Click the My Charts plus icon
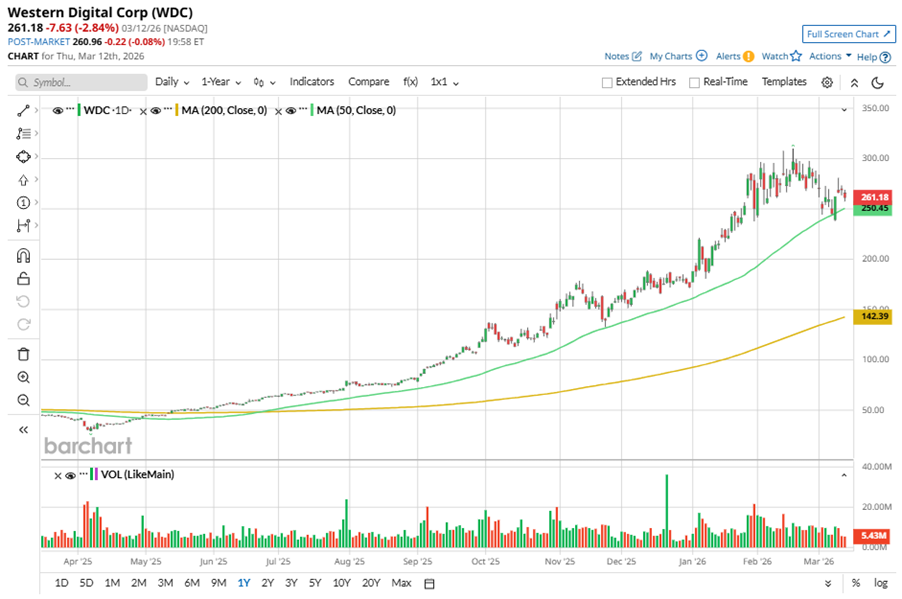The image size is (902, 599). pyautogui.click(x=701, y=56)
